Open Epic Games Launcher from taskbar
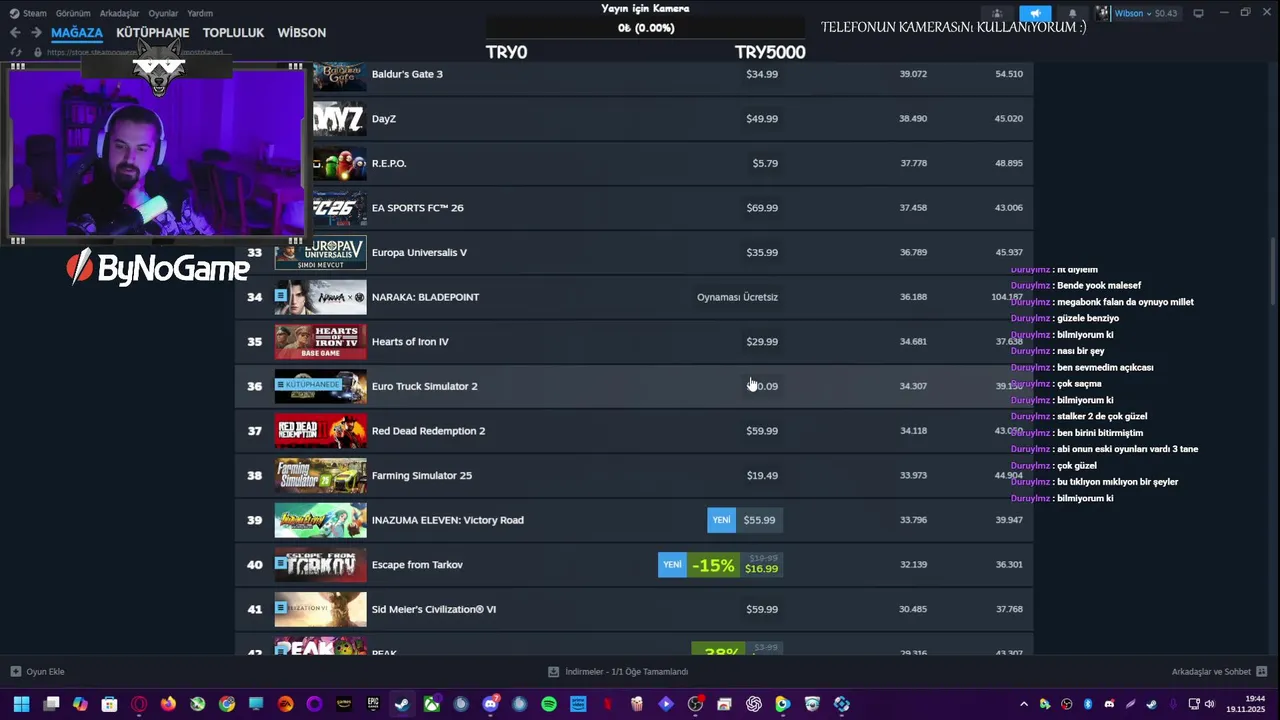 373,704
